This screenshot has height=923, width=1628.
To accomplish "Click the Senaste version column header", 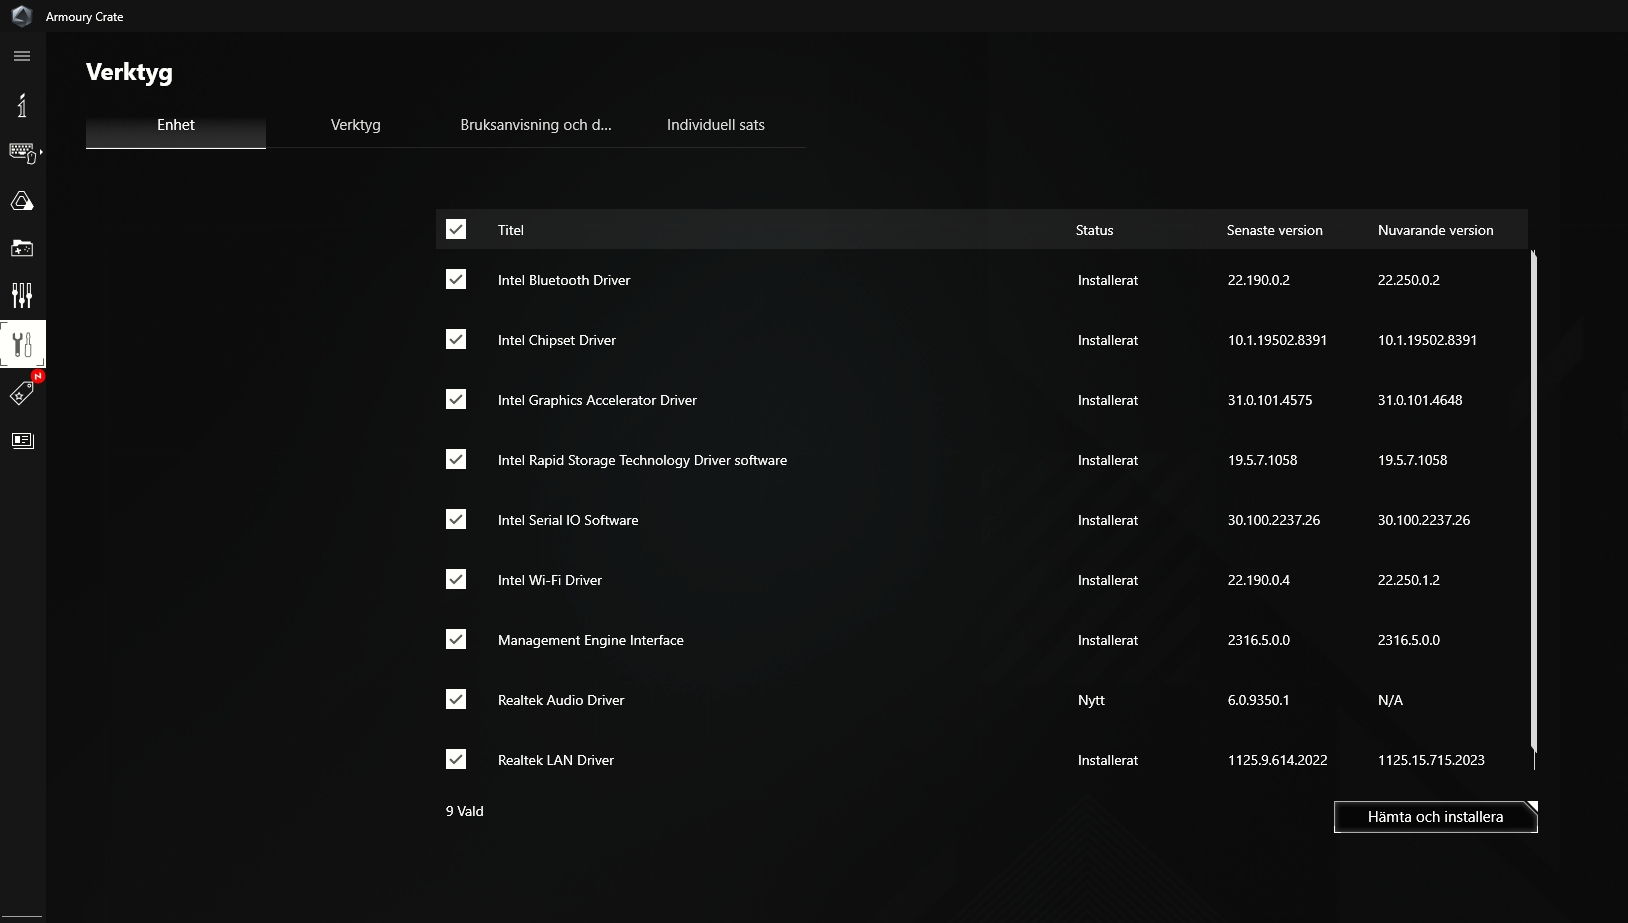I will coord(1275,230).
